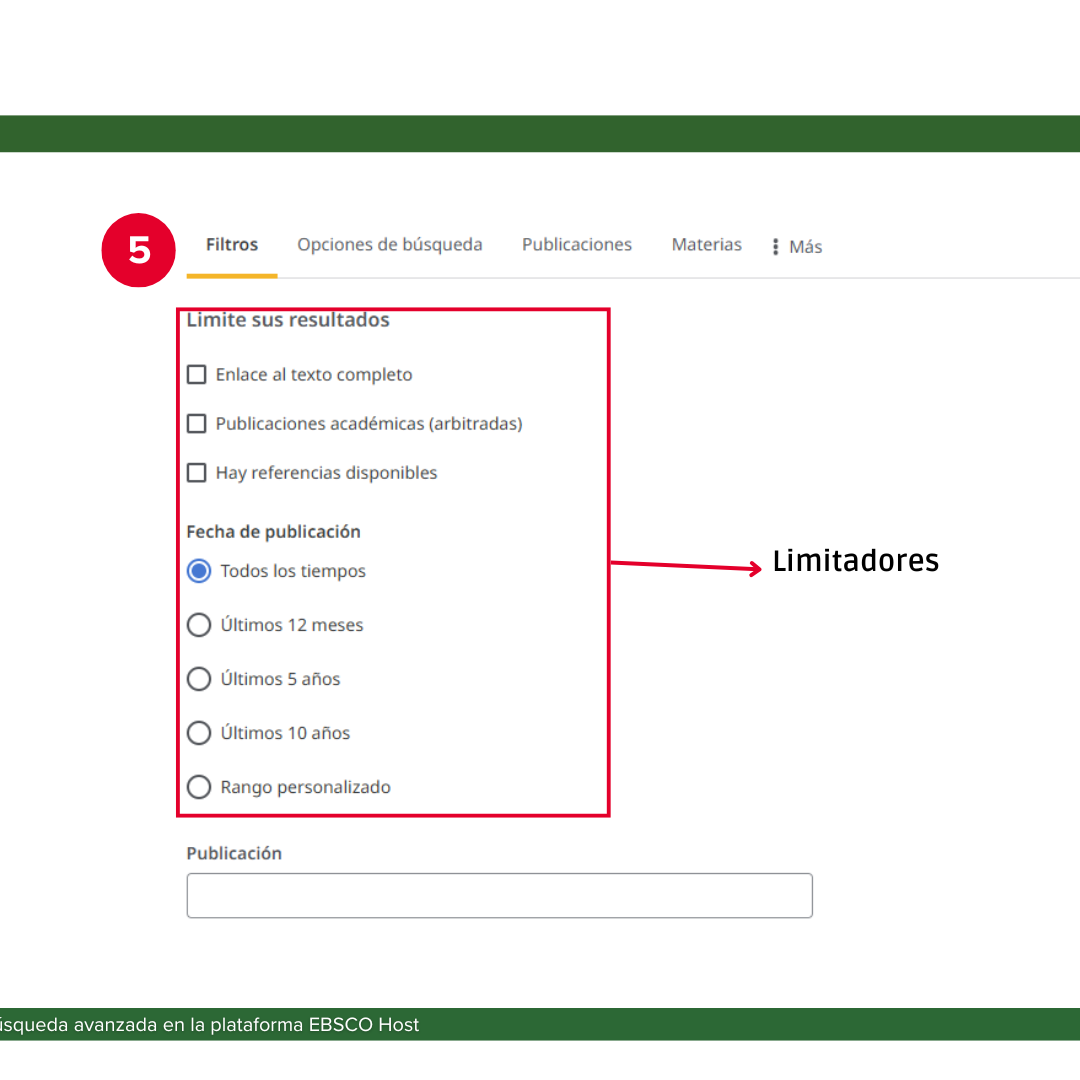Click the Fecha de publicación label
Viewport: 1080px width, 1080px height.
(273, 531)
